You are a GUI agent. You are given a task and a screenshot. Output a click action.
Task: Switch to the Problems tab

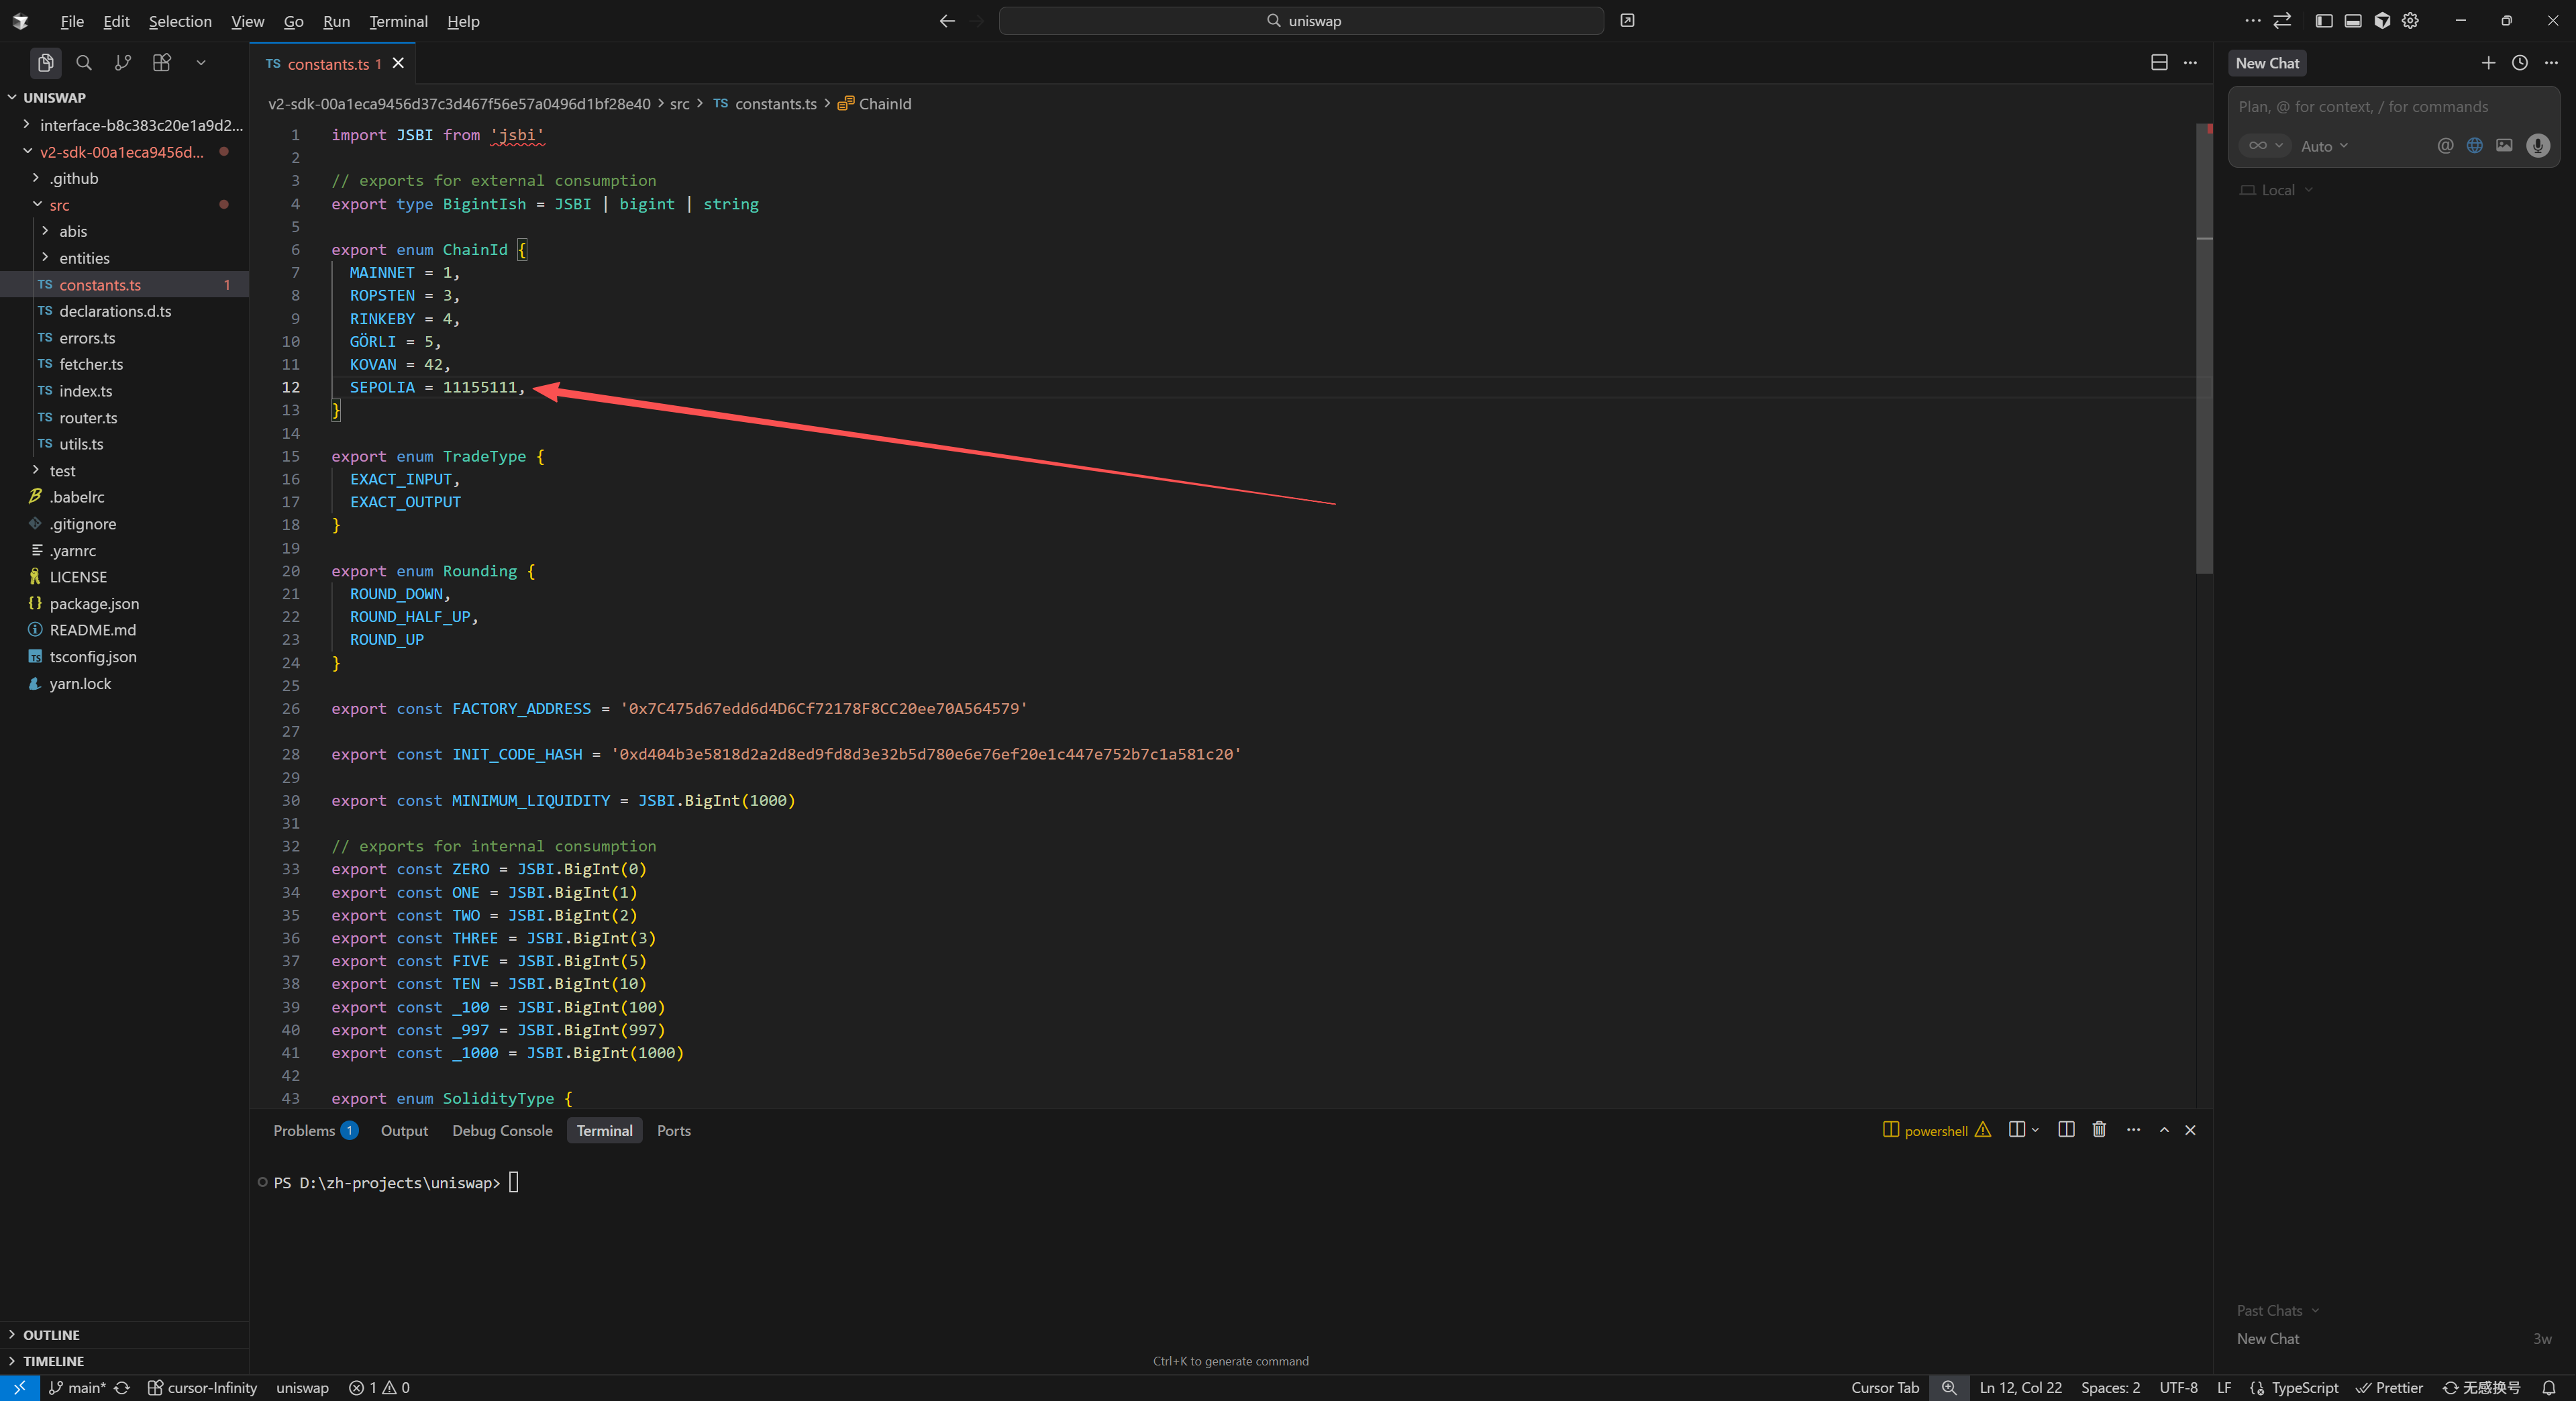tap(304, 1131)
